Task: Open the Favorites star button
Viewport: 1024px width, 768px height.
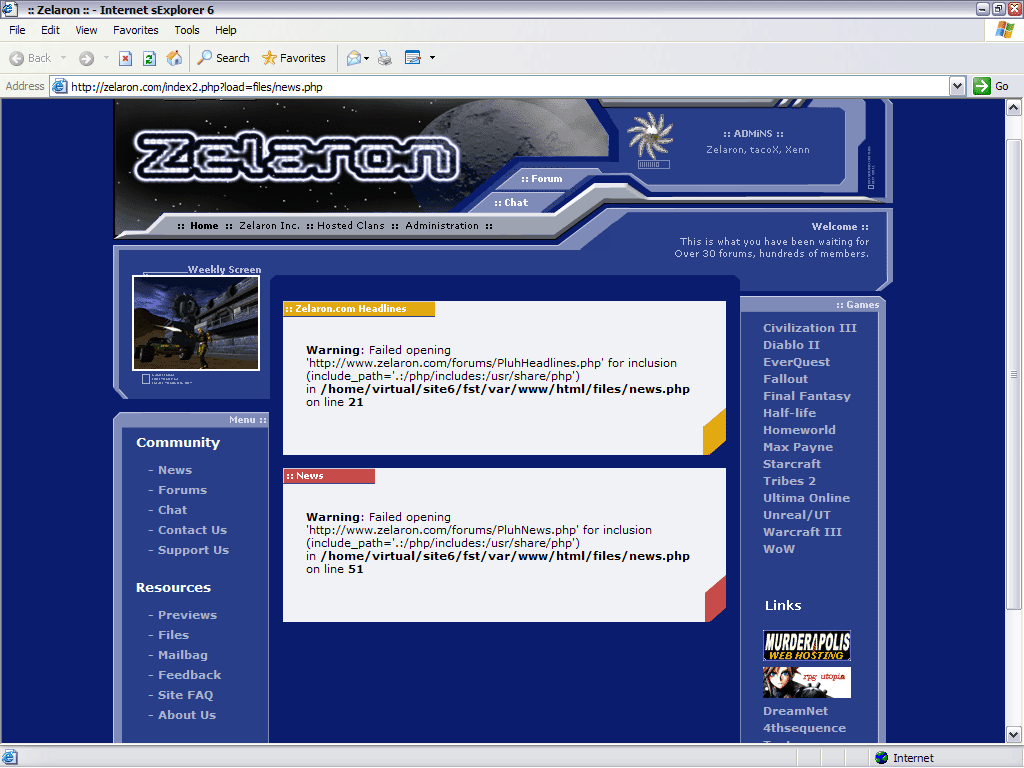Action: (293, 58)
